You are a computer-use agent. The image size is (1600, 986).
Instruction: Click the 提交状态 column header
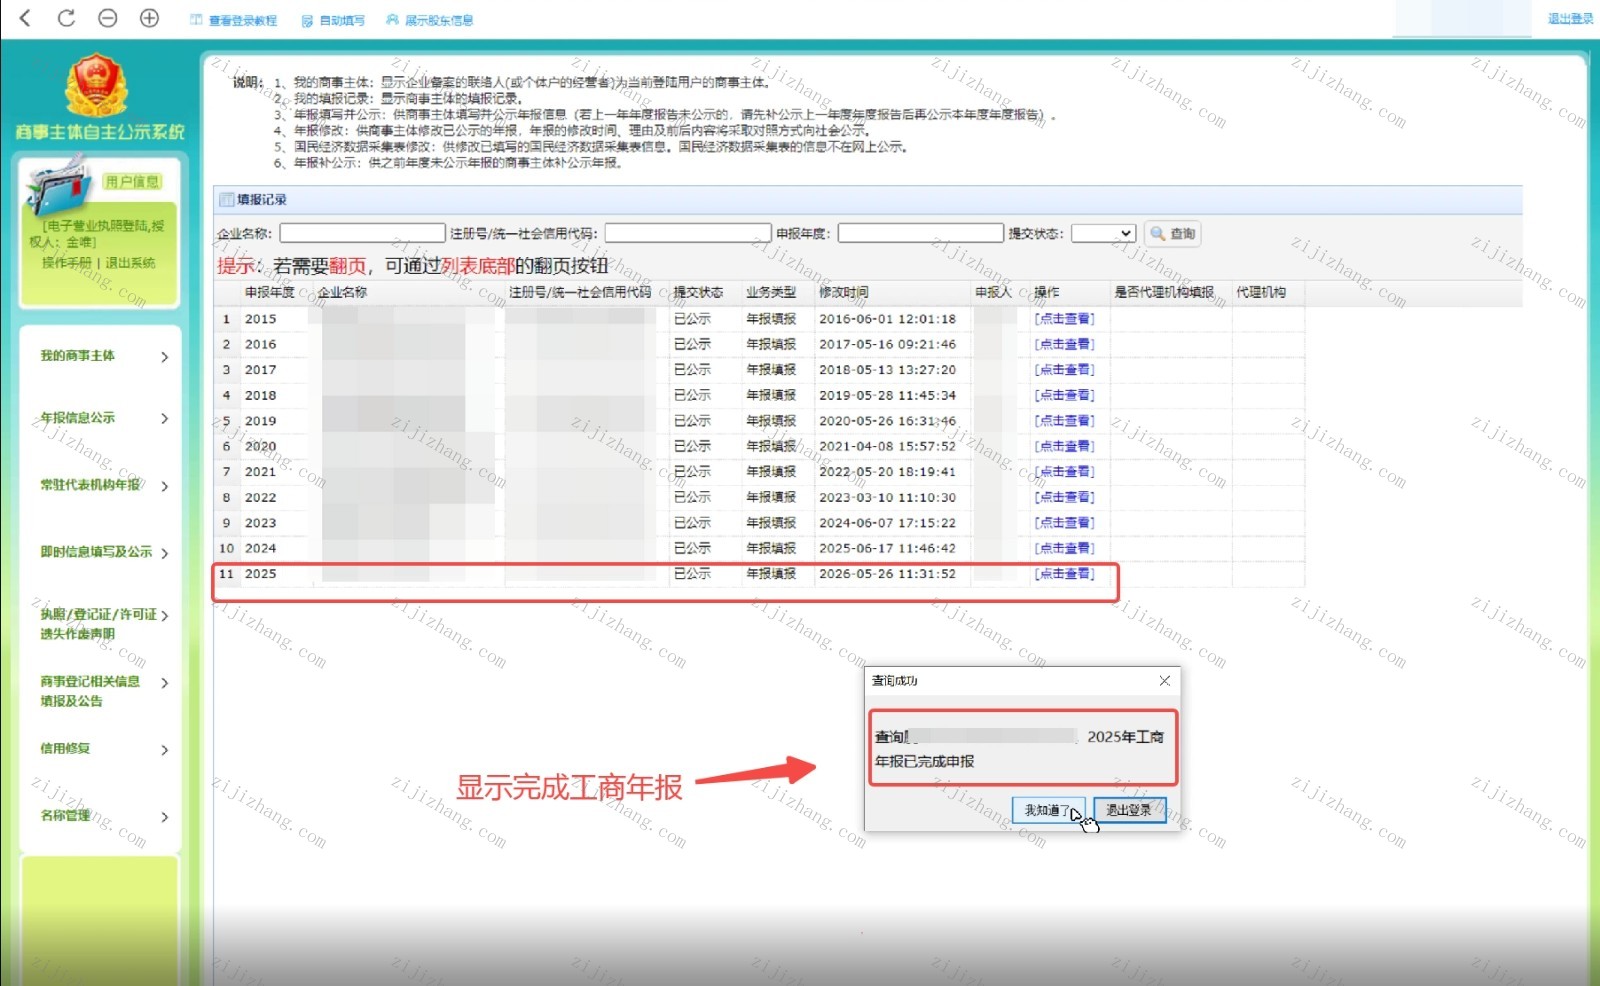[698, 292]
